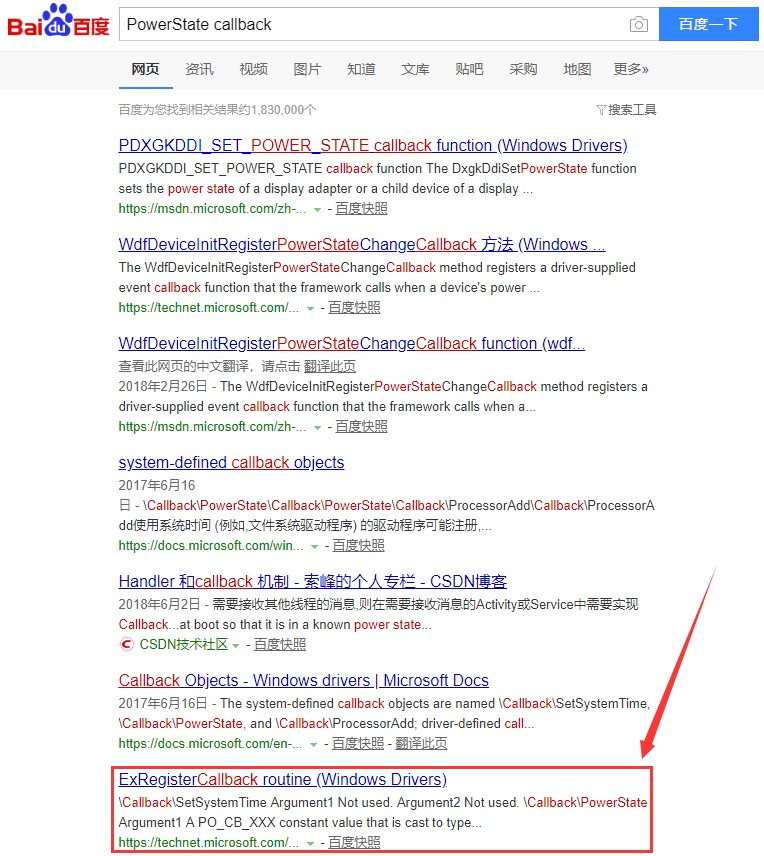
Task: Click URL https://msdn.microsoft.com/zh under first result
Action: coord(212,209)
